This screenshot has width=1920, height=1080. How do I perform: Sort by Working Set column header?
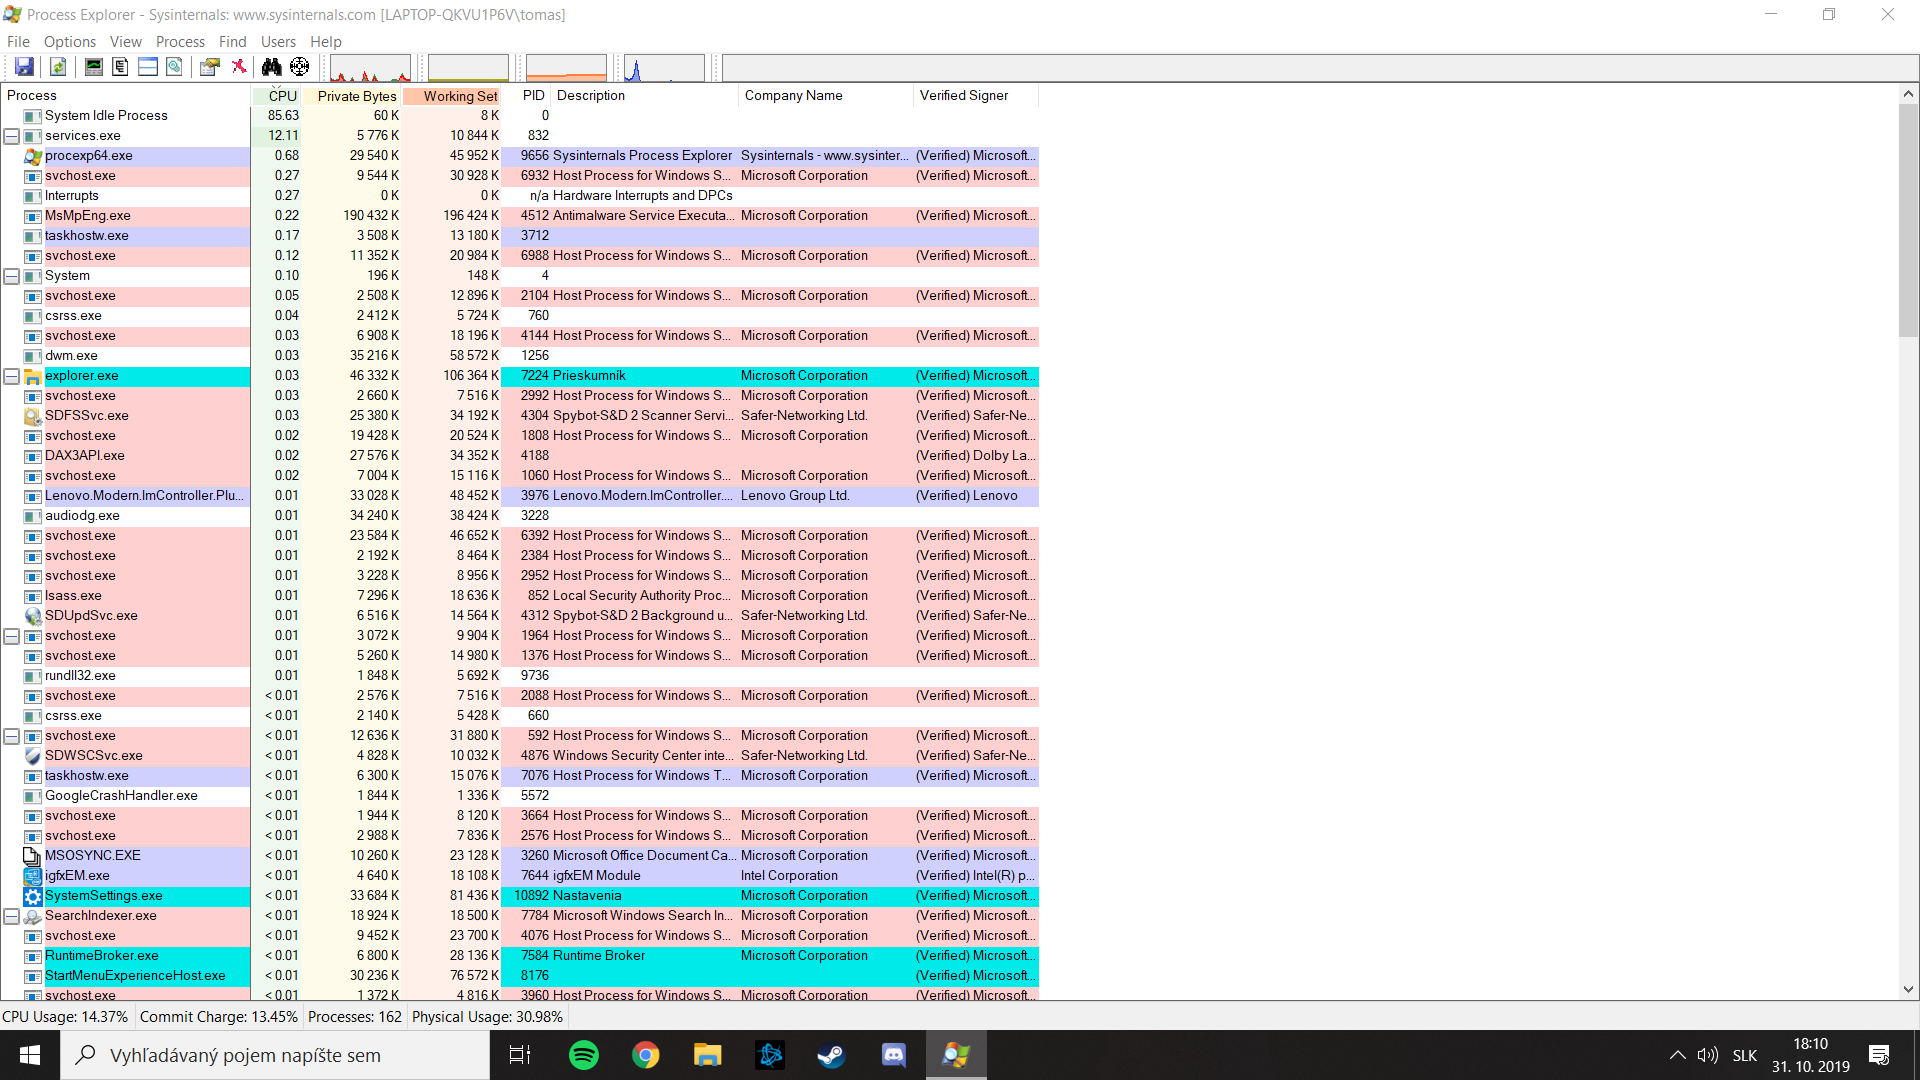tap(451, 96)
